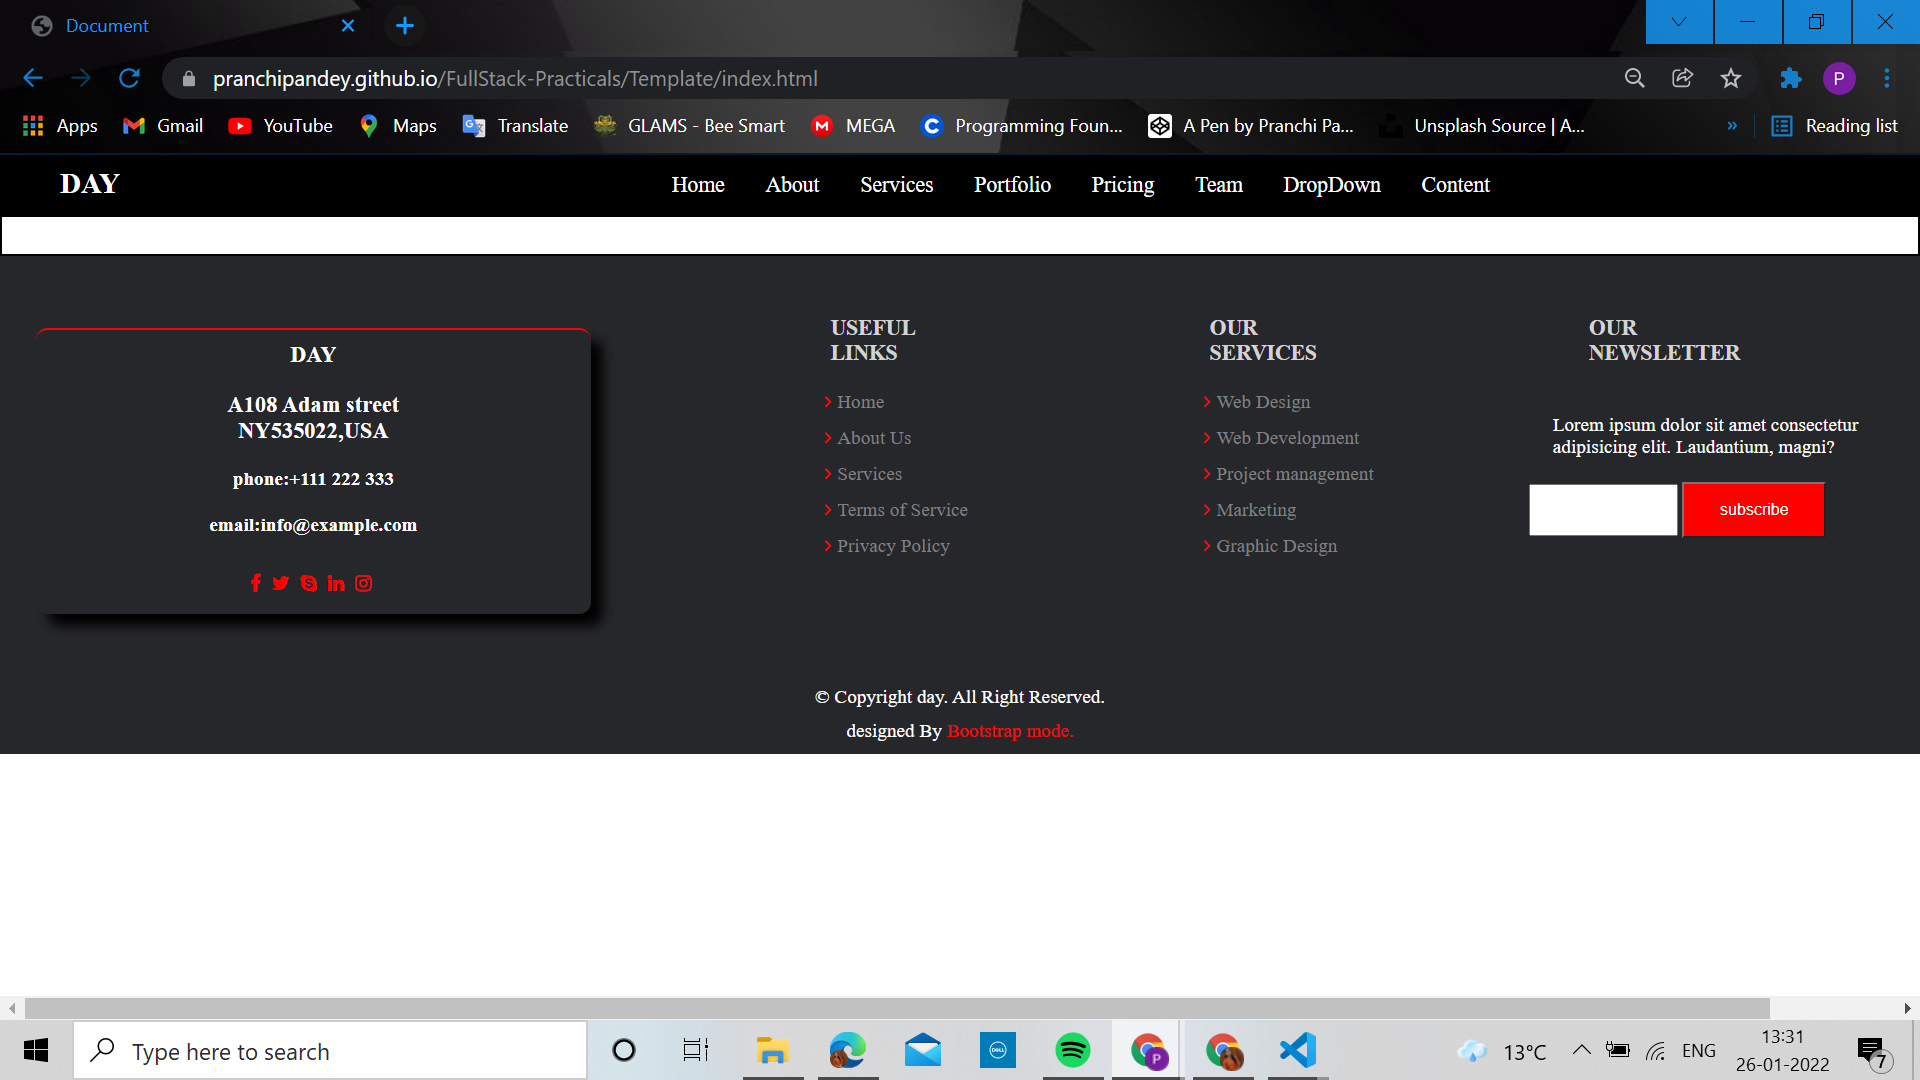This screenshot has height=1080, width=1920.
Task: Click the subscribe button
Action: click(1752, 509)
